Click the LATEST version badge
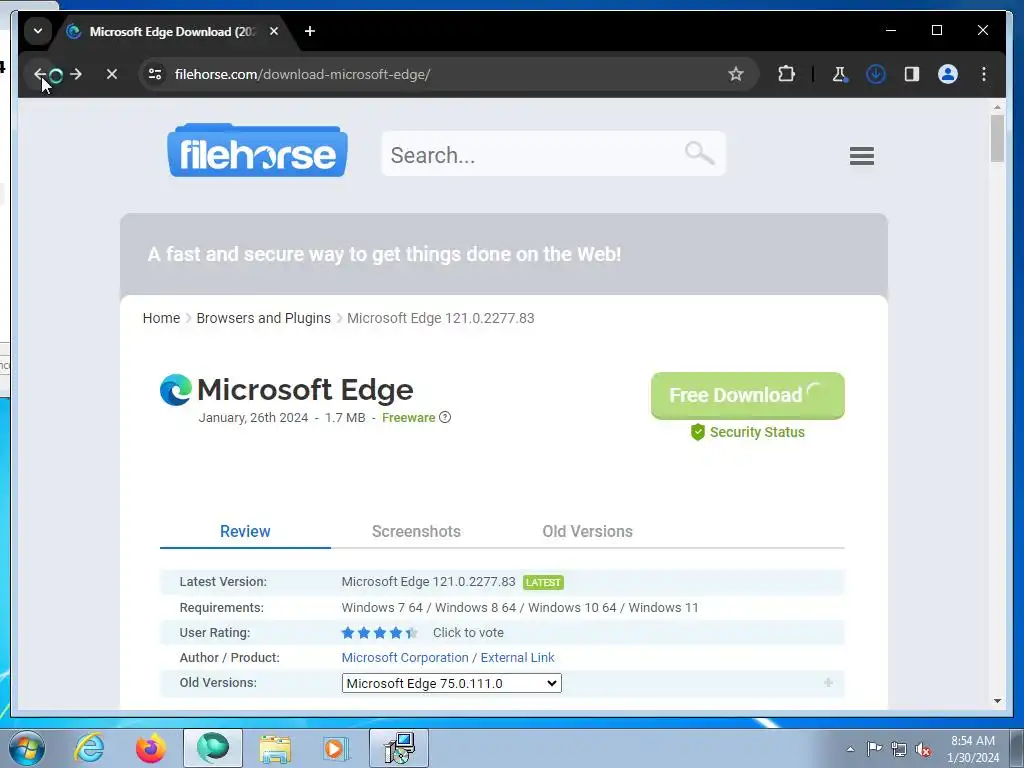 tap(543, 583)
